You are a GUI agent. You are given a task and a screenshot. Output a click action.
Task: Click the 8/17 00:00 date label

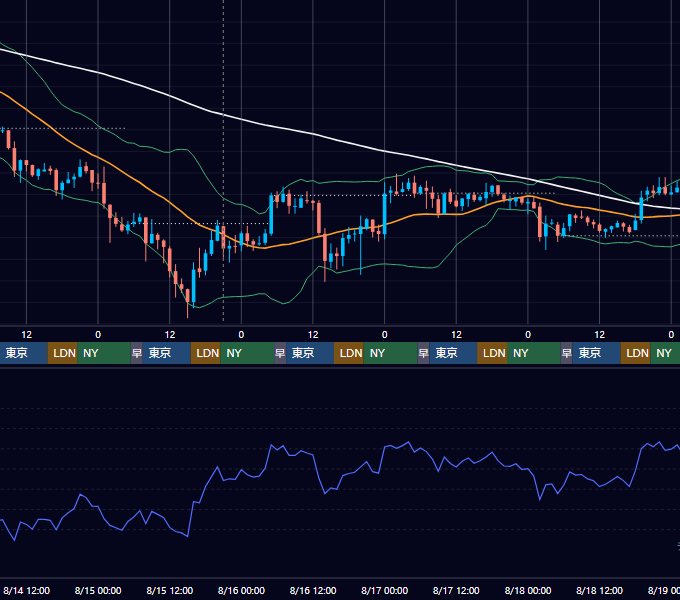tap(384, 590)
